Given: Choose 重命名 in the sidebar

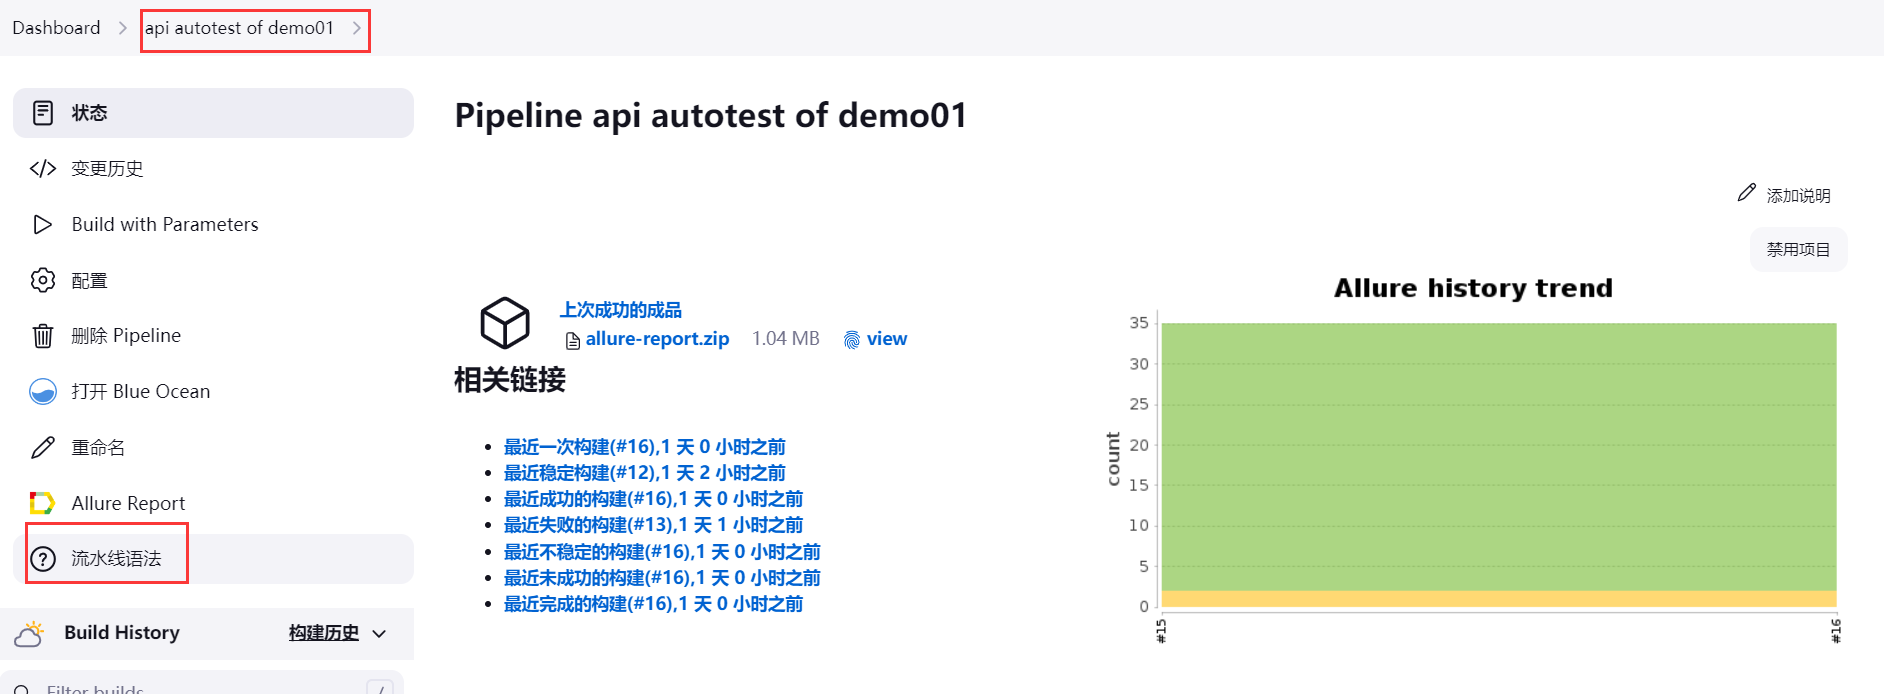Looking at the screenshot, I should pyautogui.click(x=213, y=447).
